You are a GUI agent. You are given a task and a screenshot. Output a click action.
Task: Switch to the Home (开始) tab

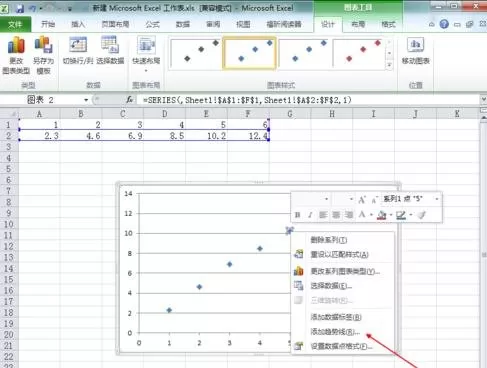point(48,24)
